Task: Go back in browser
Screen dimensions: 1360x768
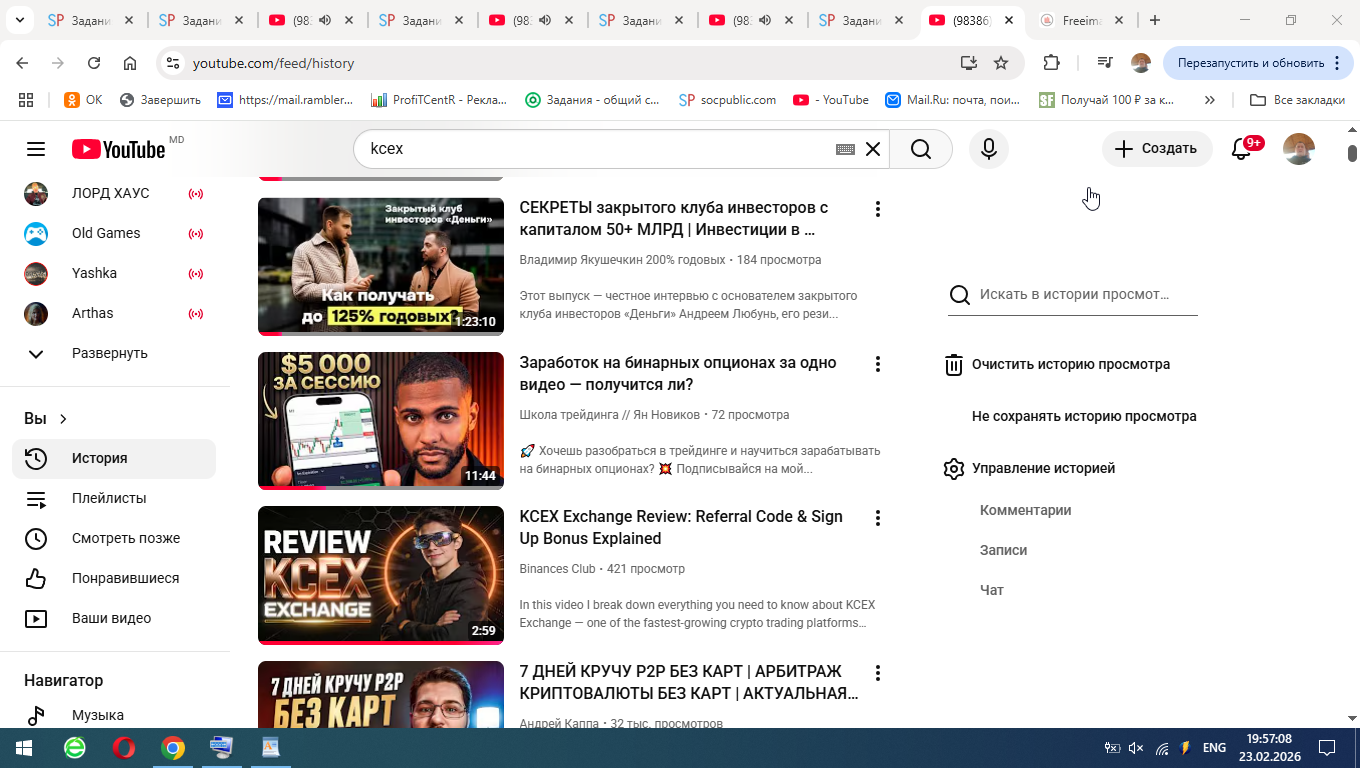Action: (22, 63)
